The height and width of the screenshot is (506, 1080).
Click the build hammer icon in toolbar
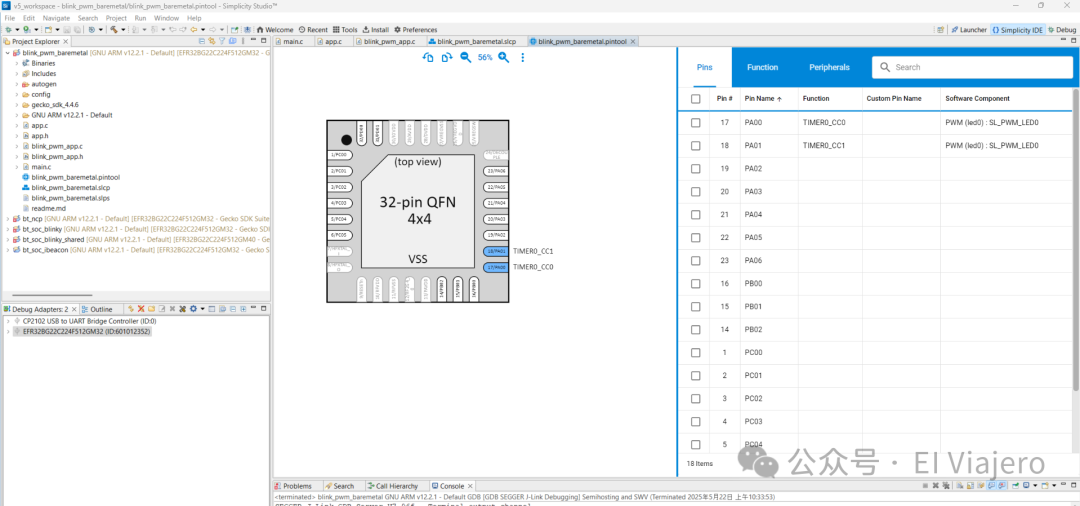114,30
